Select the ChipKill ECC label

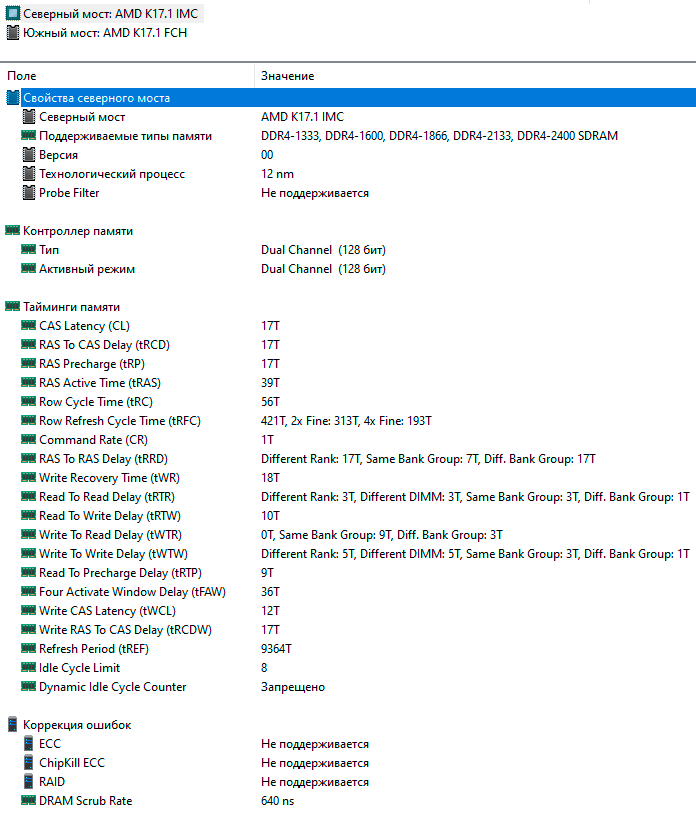point(72,763)
